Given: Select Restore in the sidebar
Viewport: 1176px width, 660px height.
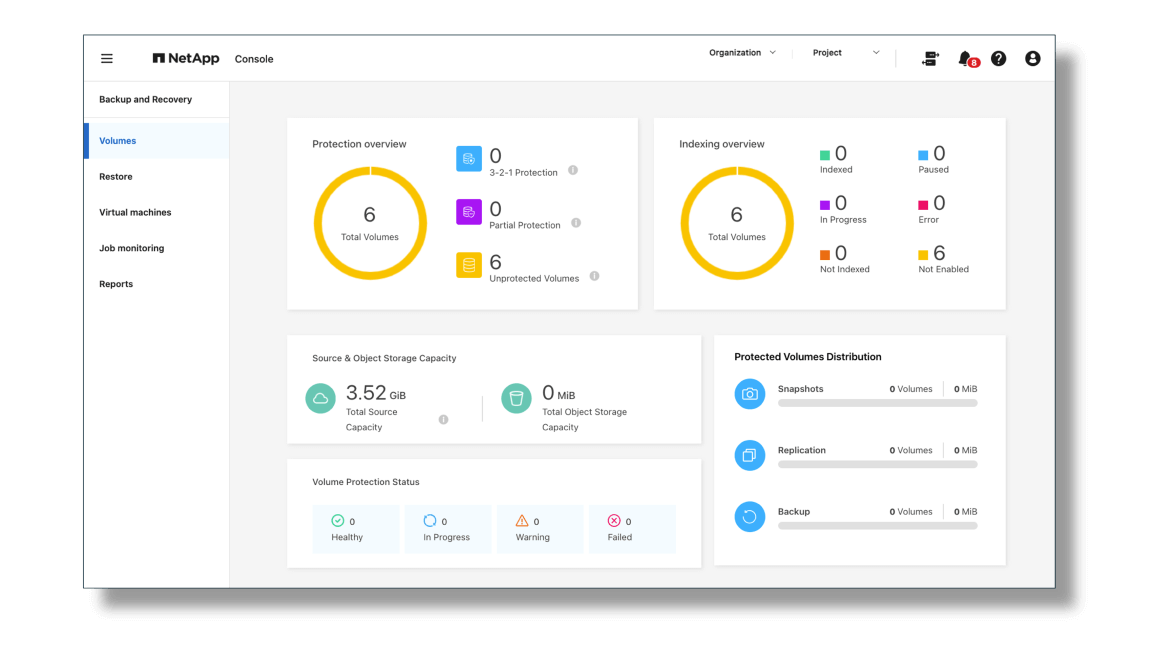Looking at the screenshot, I should (x=116, y=177).
